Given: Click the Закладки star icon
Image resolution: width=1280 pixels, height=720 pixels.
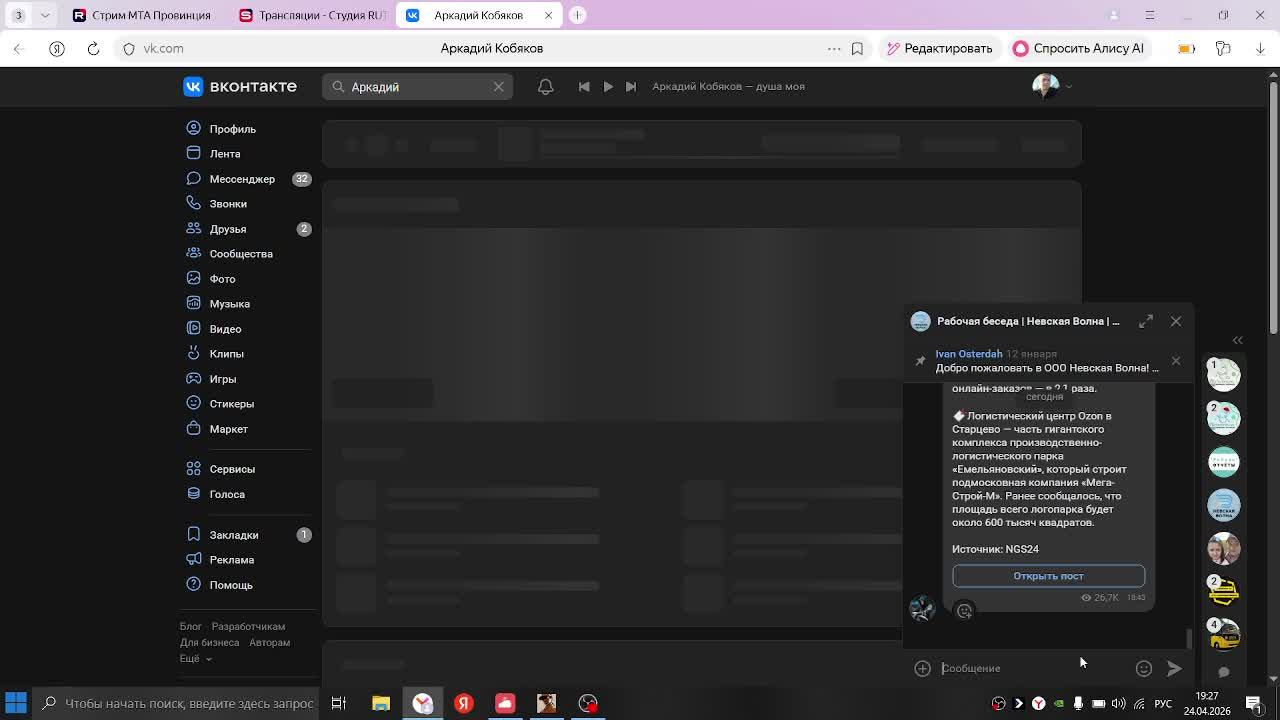Looking at the screenshot, I should (x=193, y=535).
